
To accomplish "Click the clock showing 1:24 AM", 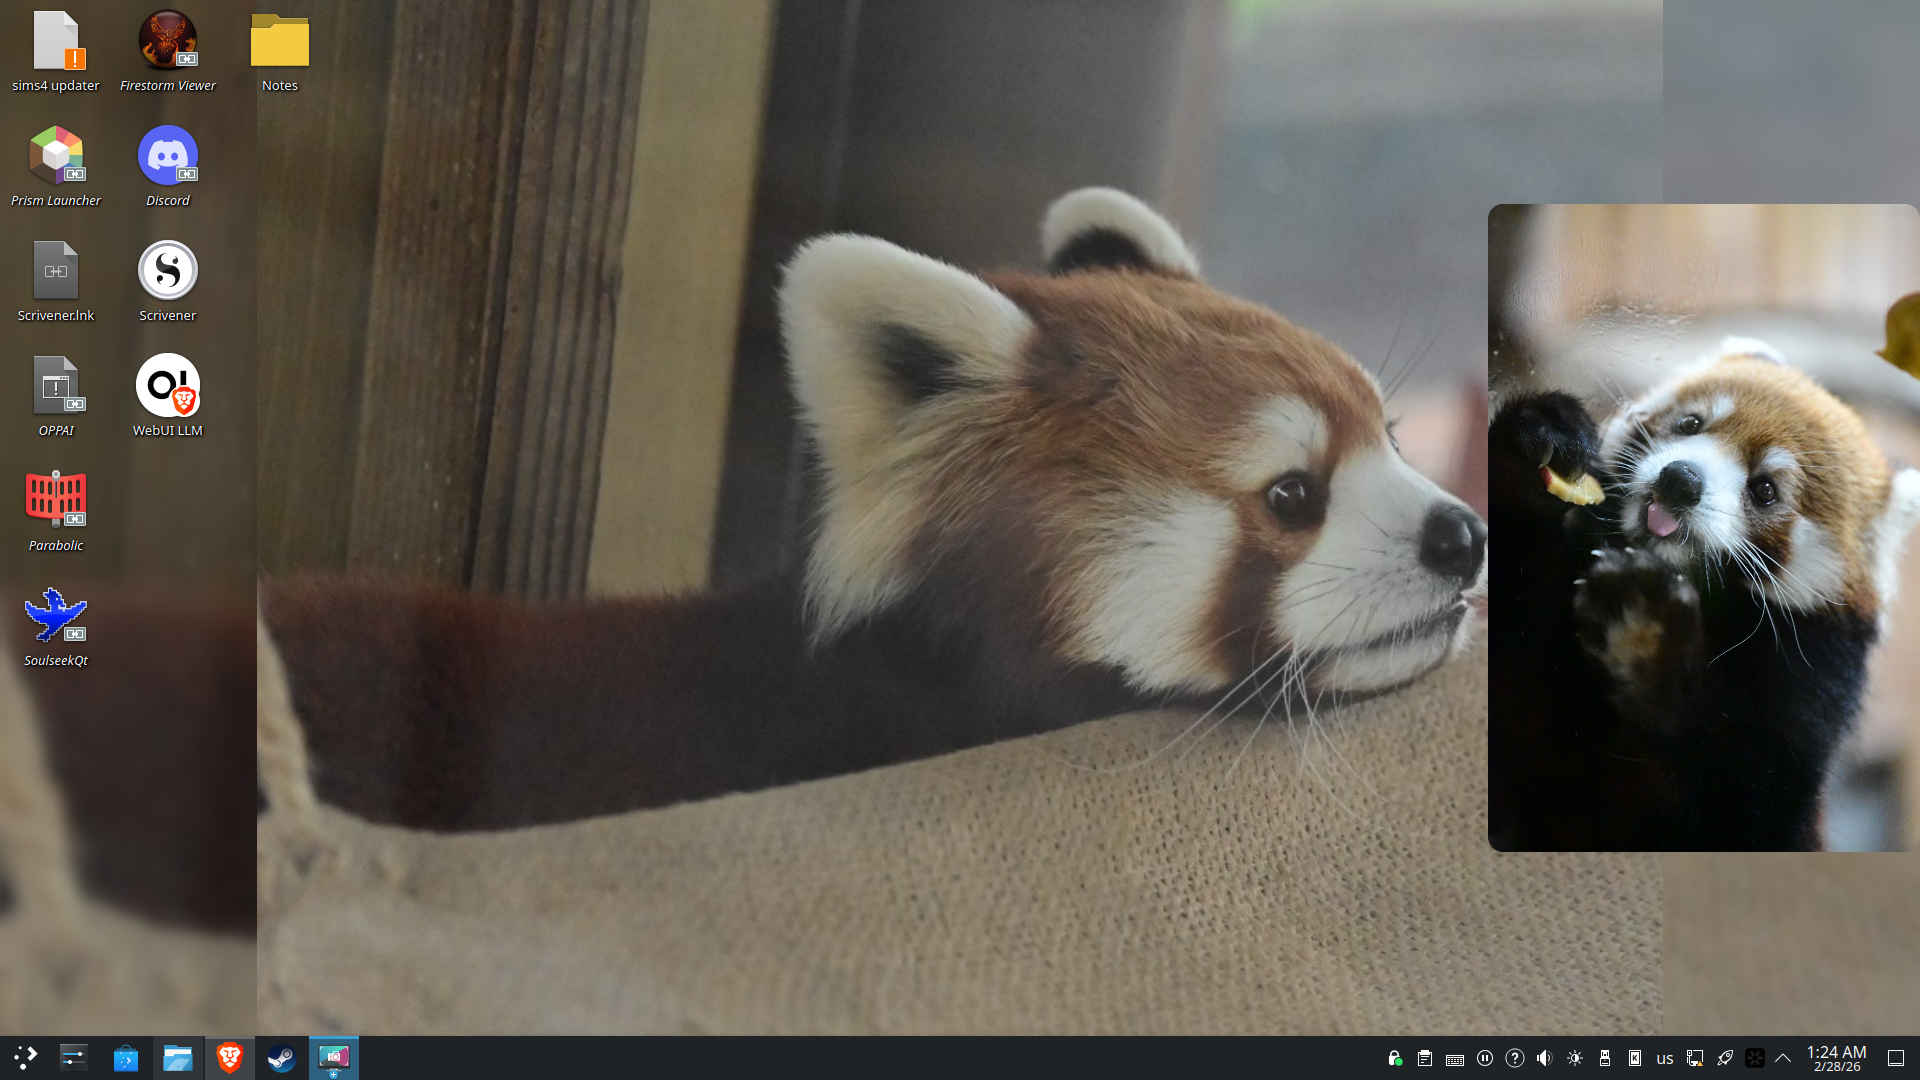I will pyautogui.click(x=1836, y=1058).
